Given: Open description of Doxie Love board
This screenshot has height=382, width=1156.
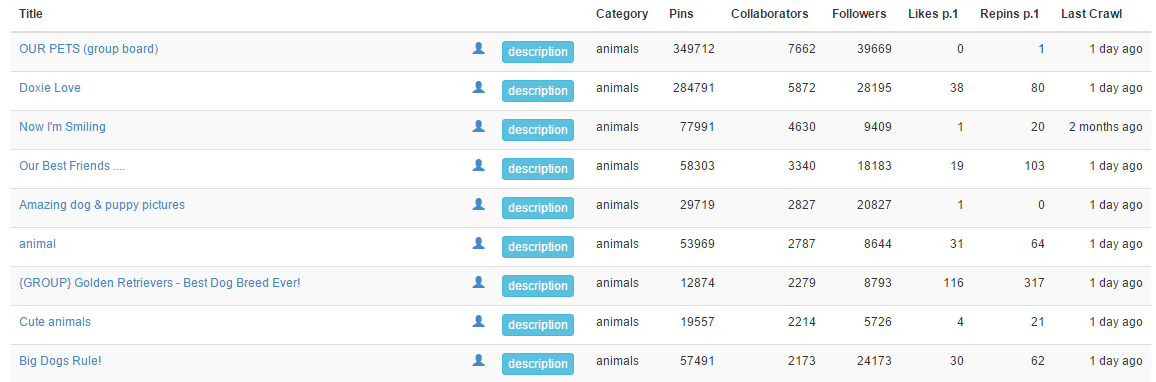Looking at the screenshot, I should click(537, 91).
